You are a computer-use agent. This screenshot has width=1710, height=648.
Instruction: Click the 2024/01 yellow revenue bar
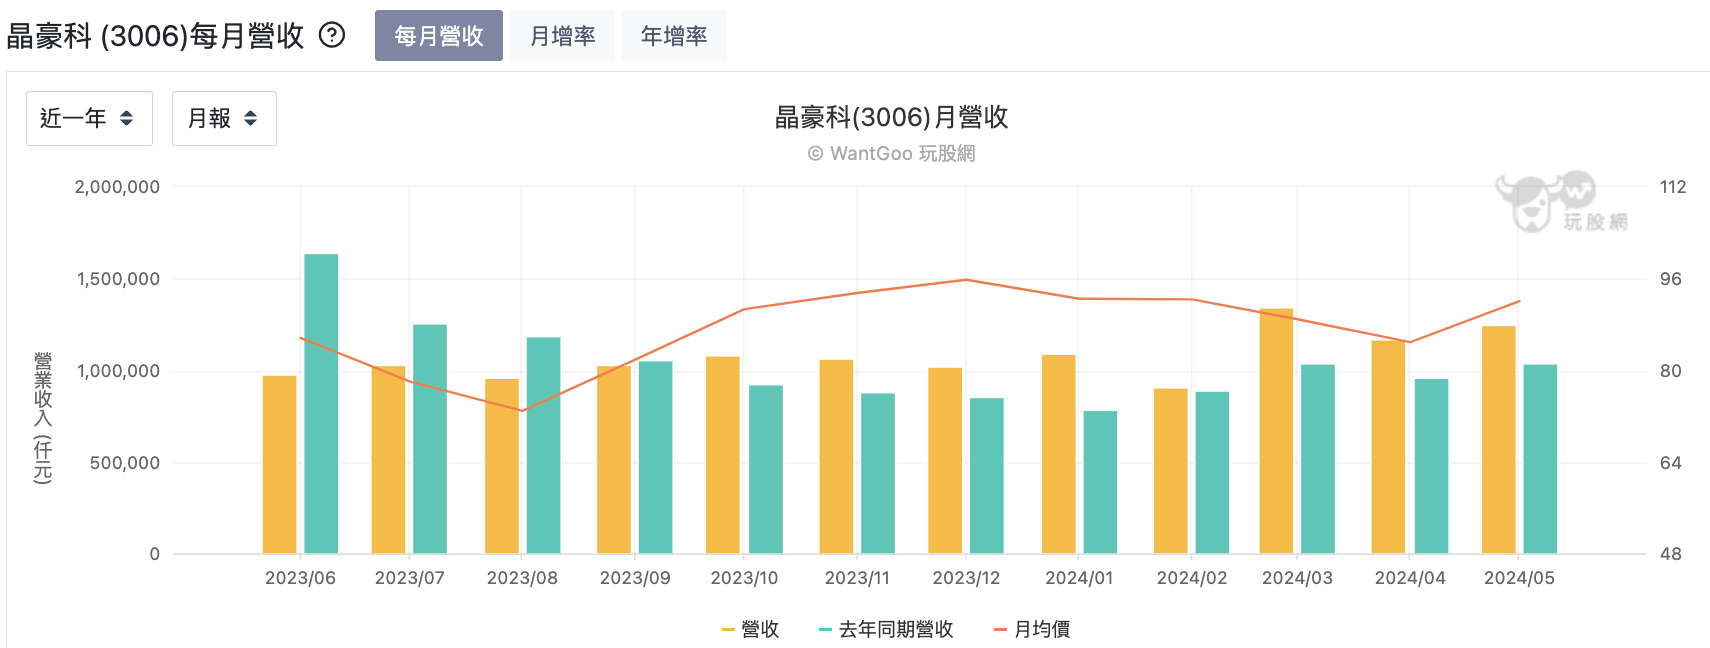[x=1059, y=454]
